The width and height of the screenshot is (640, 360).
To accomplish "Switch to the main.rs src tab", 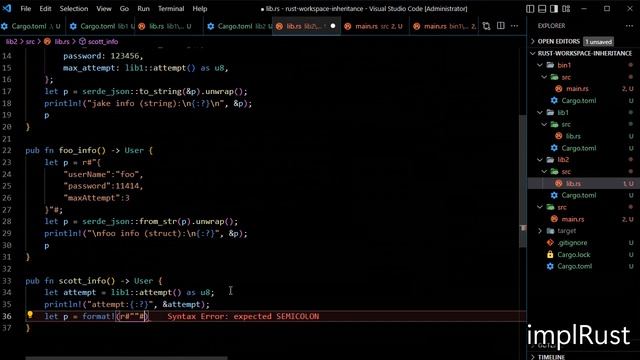I will pos(375,26).
